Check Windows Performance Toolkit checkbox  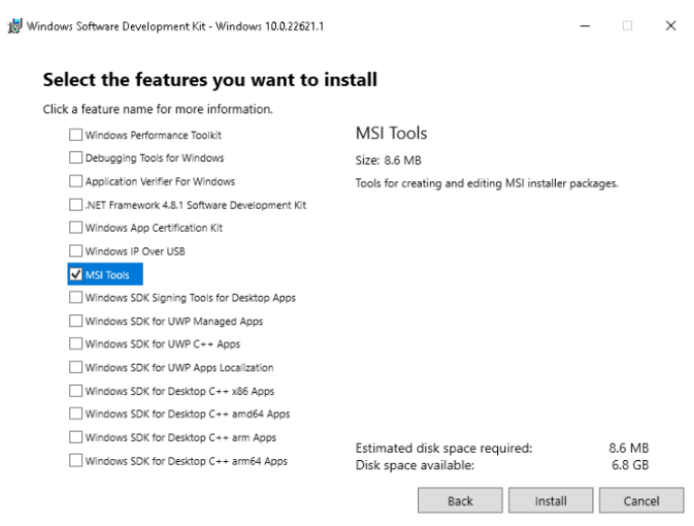click(76, 135)
